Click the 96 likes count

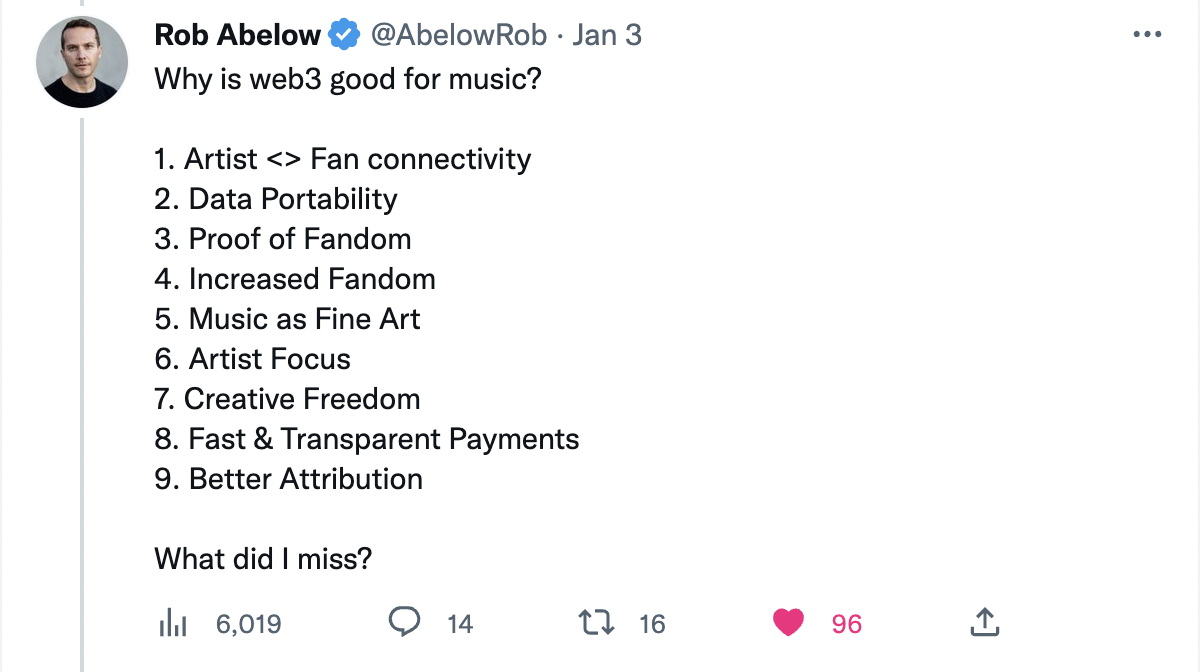846,624
